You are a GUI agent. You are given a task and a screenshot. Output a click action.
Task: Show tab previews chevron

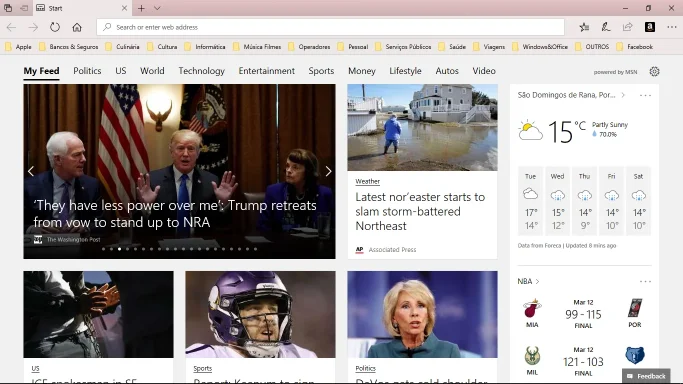(157, 8)
